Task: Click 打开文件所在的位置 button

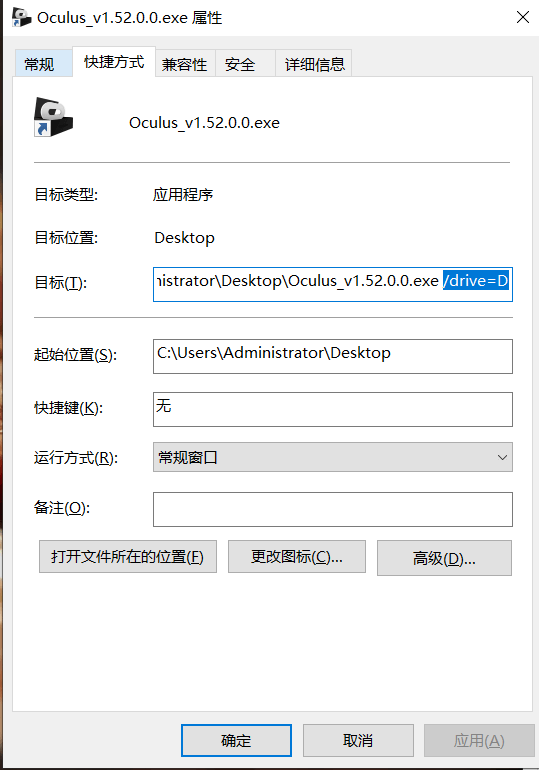Action: tap(128, 557)
